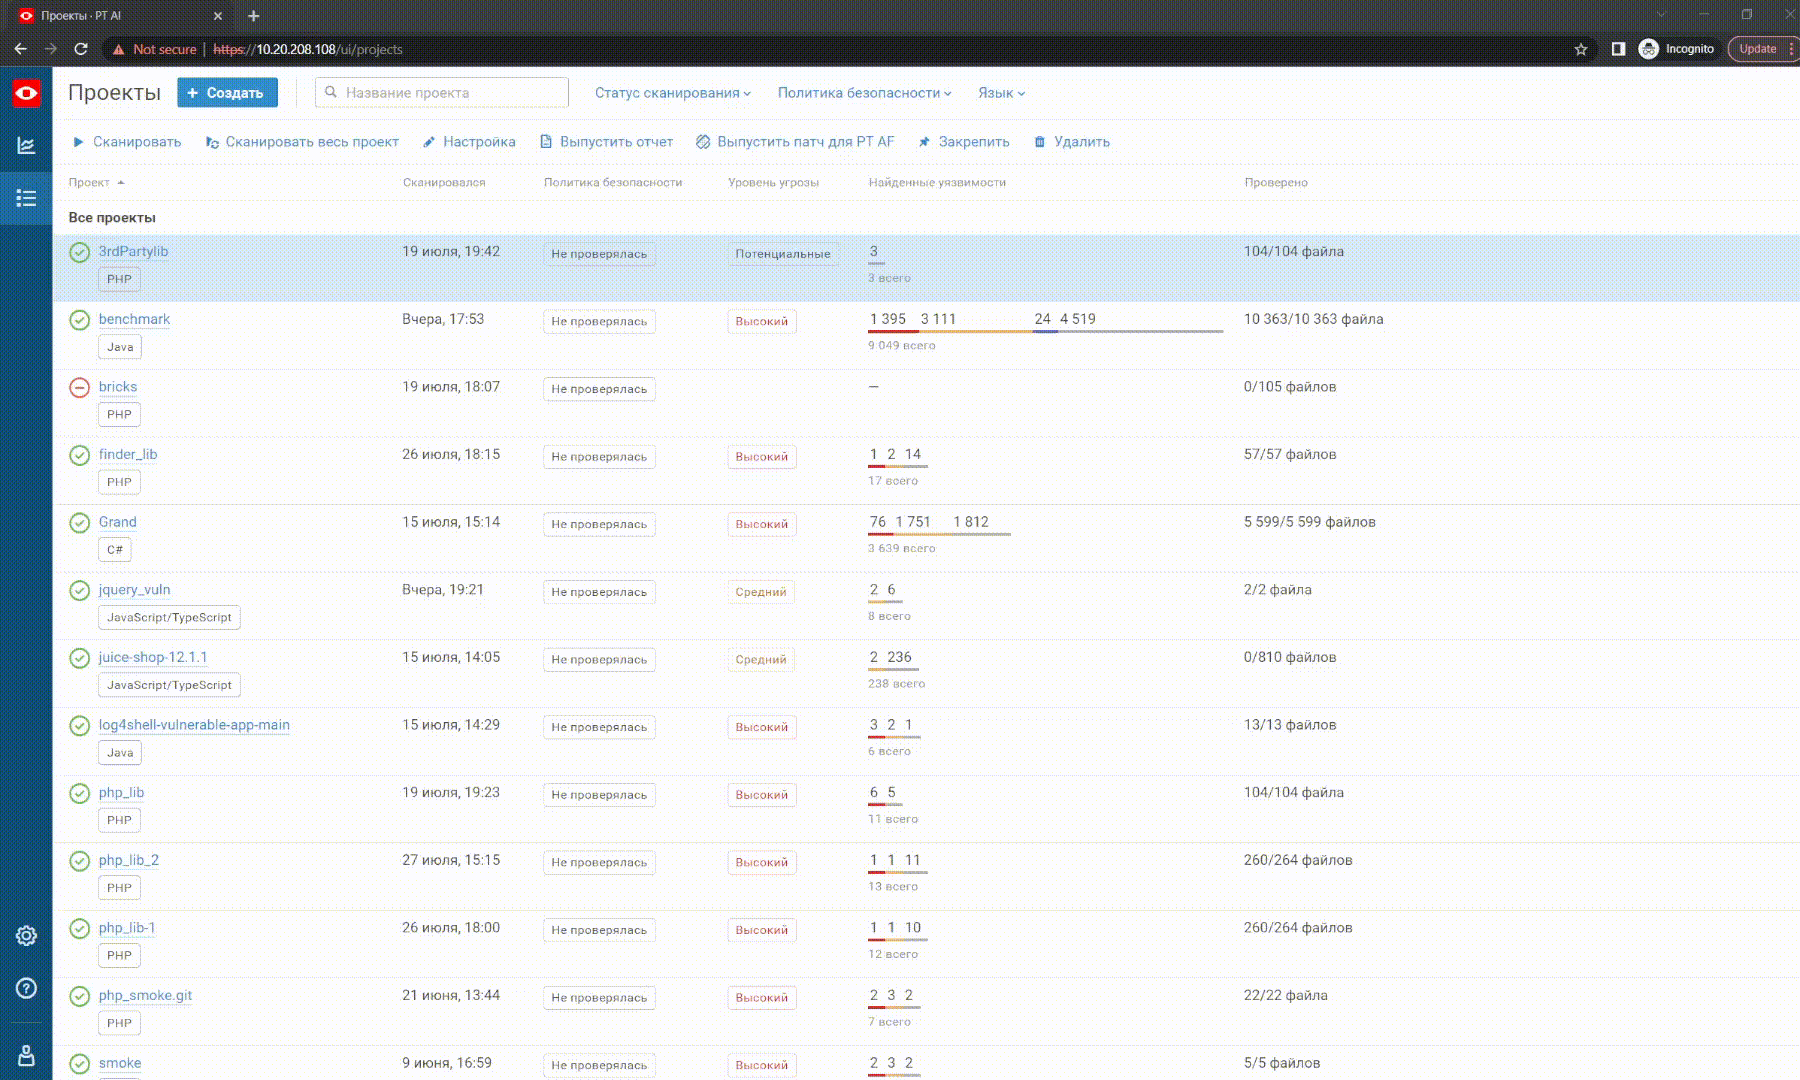This screenshot has height=1080, width=1800.
Task: Click the status icon of php_smoke.git
Action: click(x=80, y=996)
